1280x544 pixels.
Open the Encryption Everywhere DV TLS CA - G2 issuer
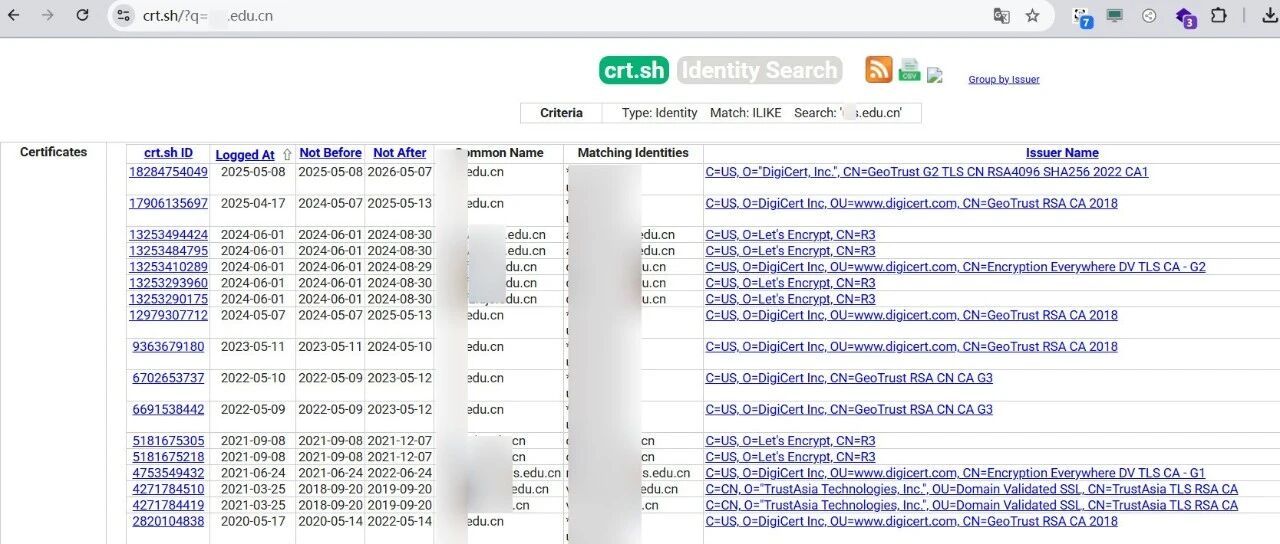coord(955,267)
